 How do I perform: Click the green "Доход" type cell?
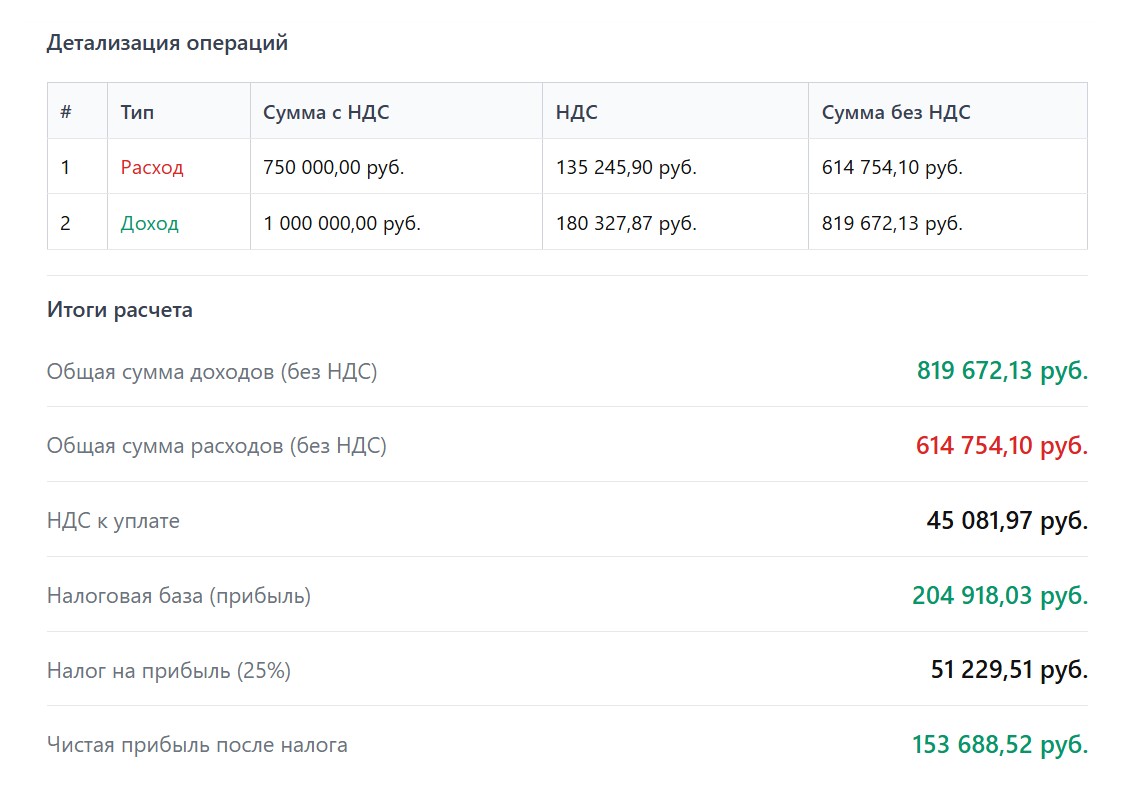point(149,223)
